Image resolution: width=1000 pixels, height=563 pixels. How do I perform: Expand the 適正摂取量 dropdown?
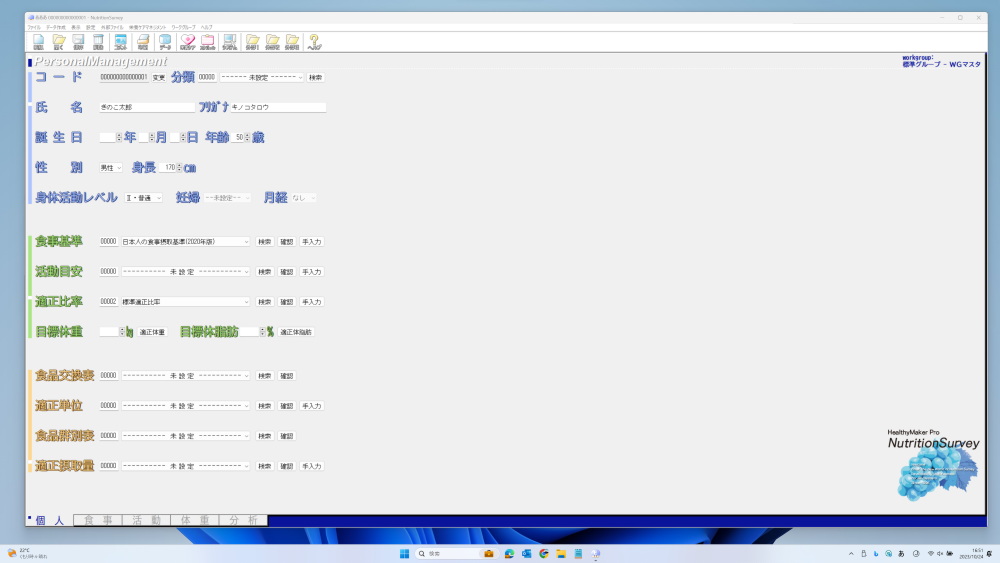185,466
